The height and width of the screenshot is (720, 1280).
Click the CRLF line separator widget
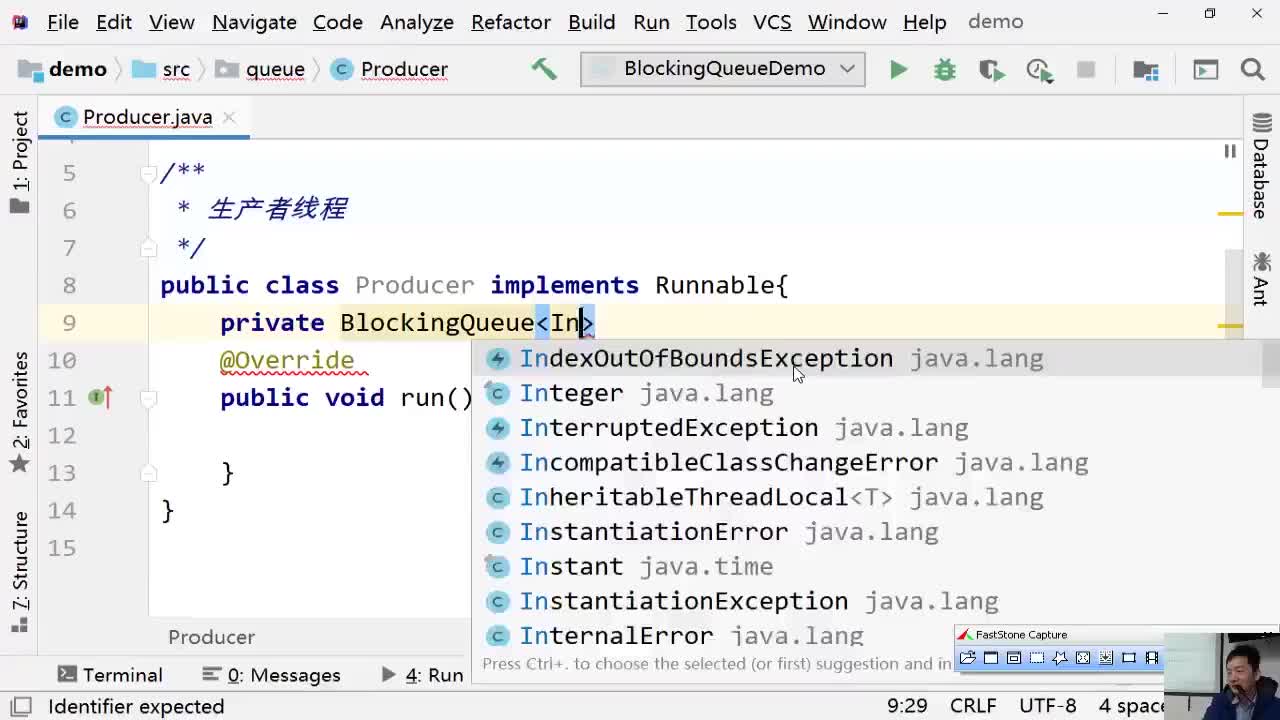[x=973, y=706]
